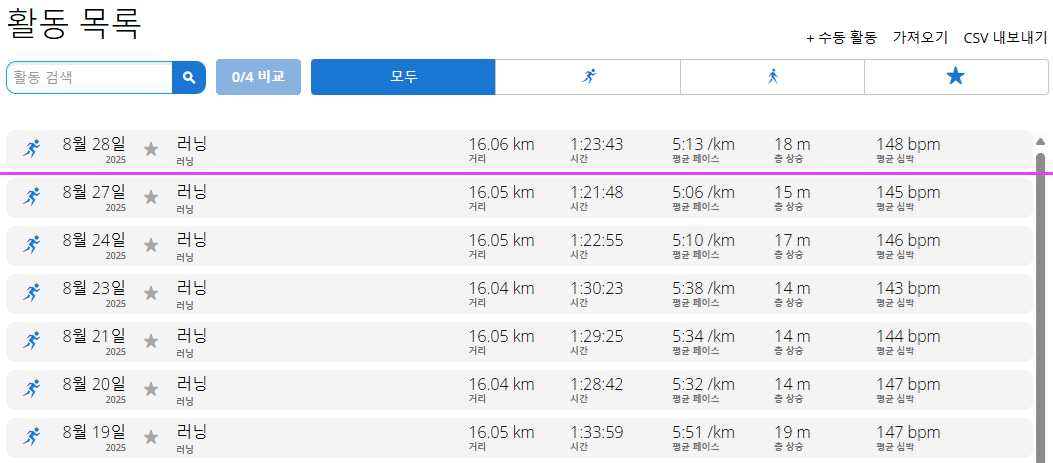Click the 1:33:59 time value
The width and height of the screenshot is (1053, 463).
pos(597,433)
